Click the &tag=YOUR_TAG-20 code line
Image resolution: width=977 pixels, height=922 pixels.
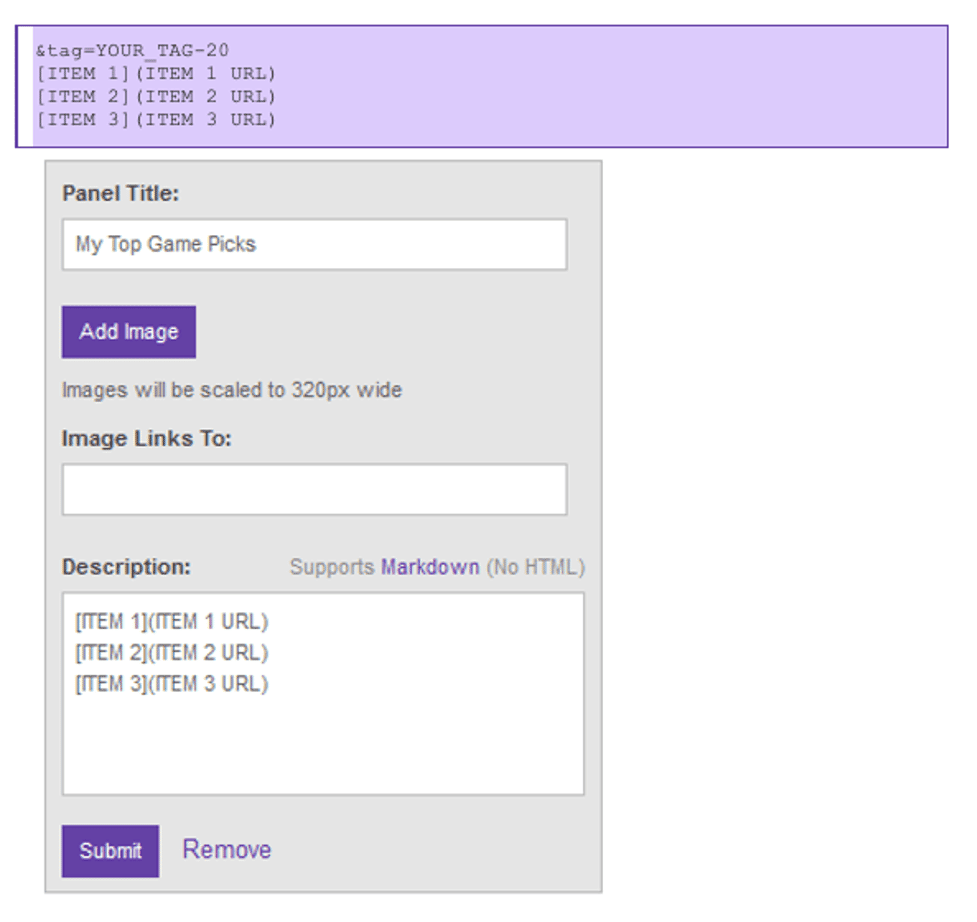(x=132, y=50)
